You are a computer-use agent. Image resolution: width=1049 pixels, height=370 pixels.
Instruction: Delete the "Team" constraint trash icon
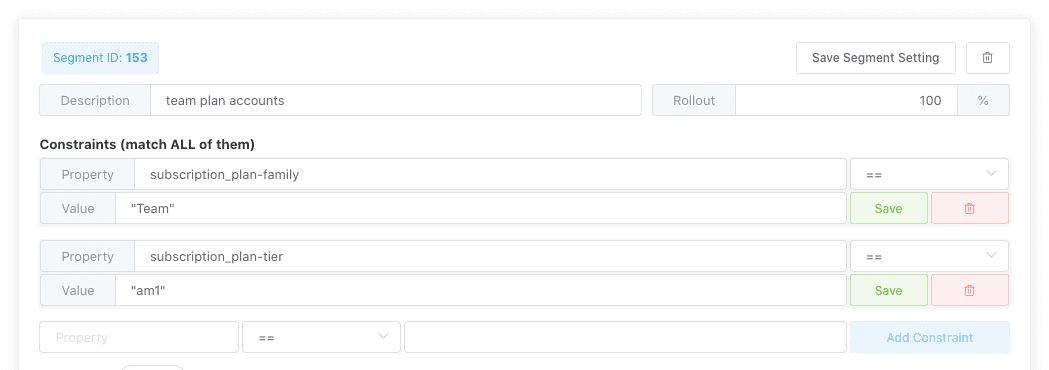pos(969,208)
